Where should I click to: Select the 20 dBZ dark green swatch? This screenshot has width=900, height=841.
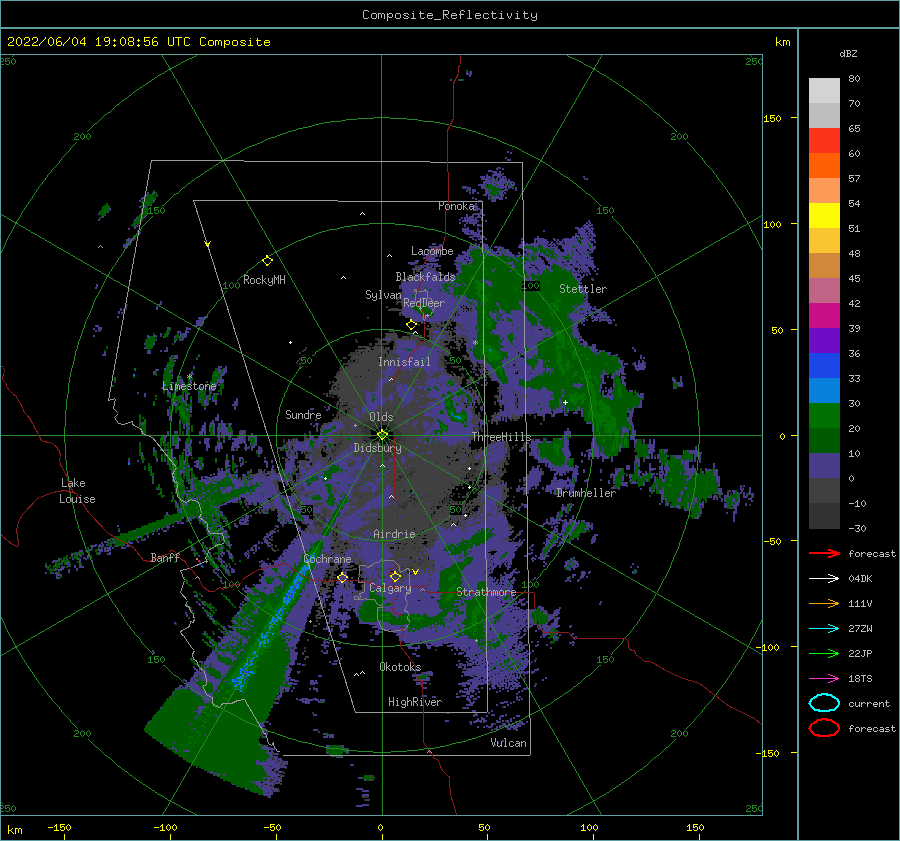[x=824, y=440]
